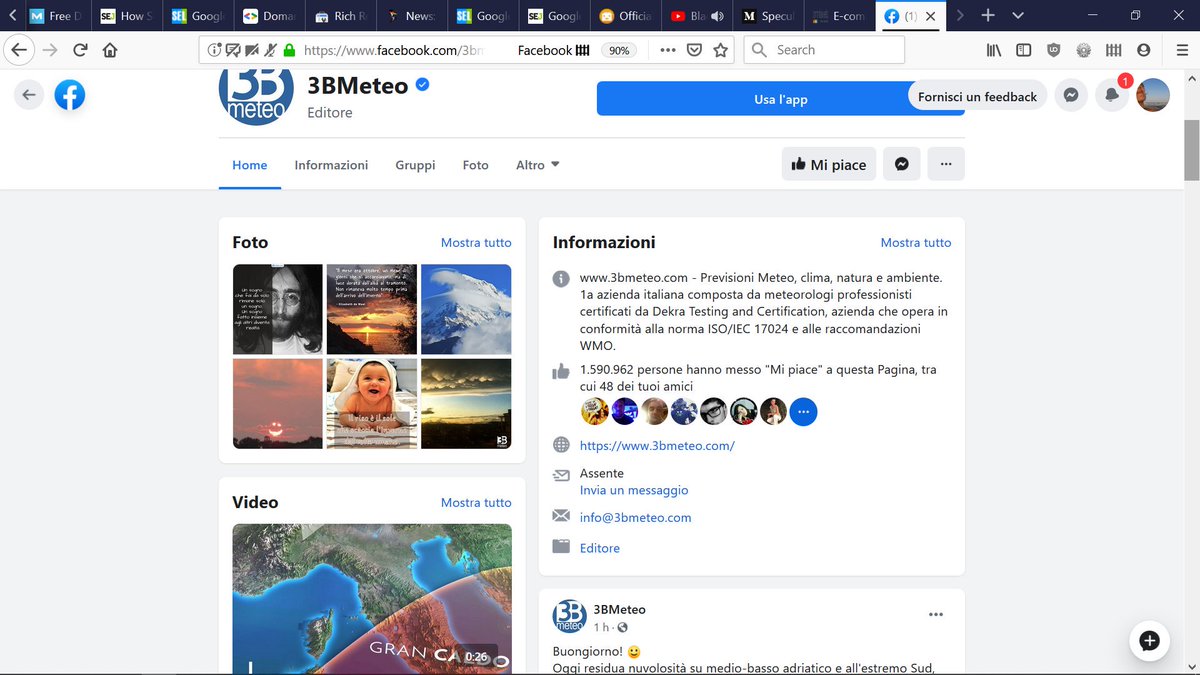1200x675 pixels.
Task: Go back with the browser back arrow
Action: click(x=18, y=50)
